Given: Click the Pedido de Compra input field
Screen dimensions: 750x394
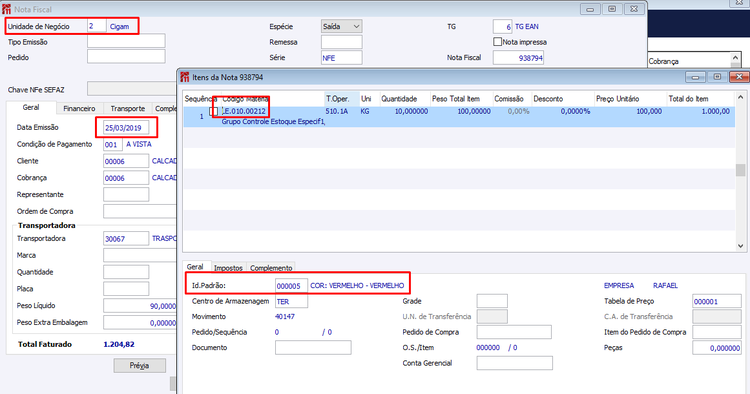Looking at the screenshot, I should click(x=514, y=332).
